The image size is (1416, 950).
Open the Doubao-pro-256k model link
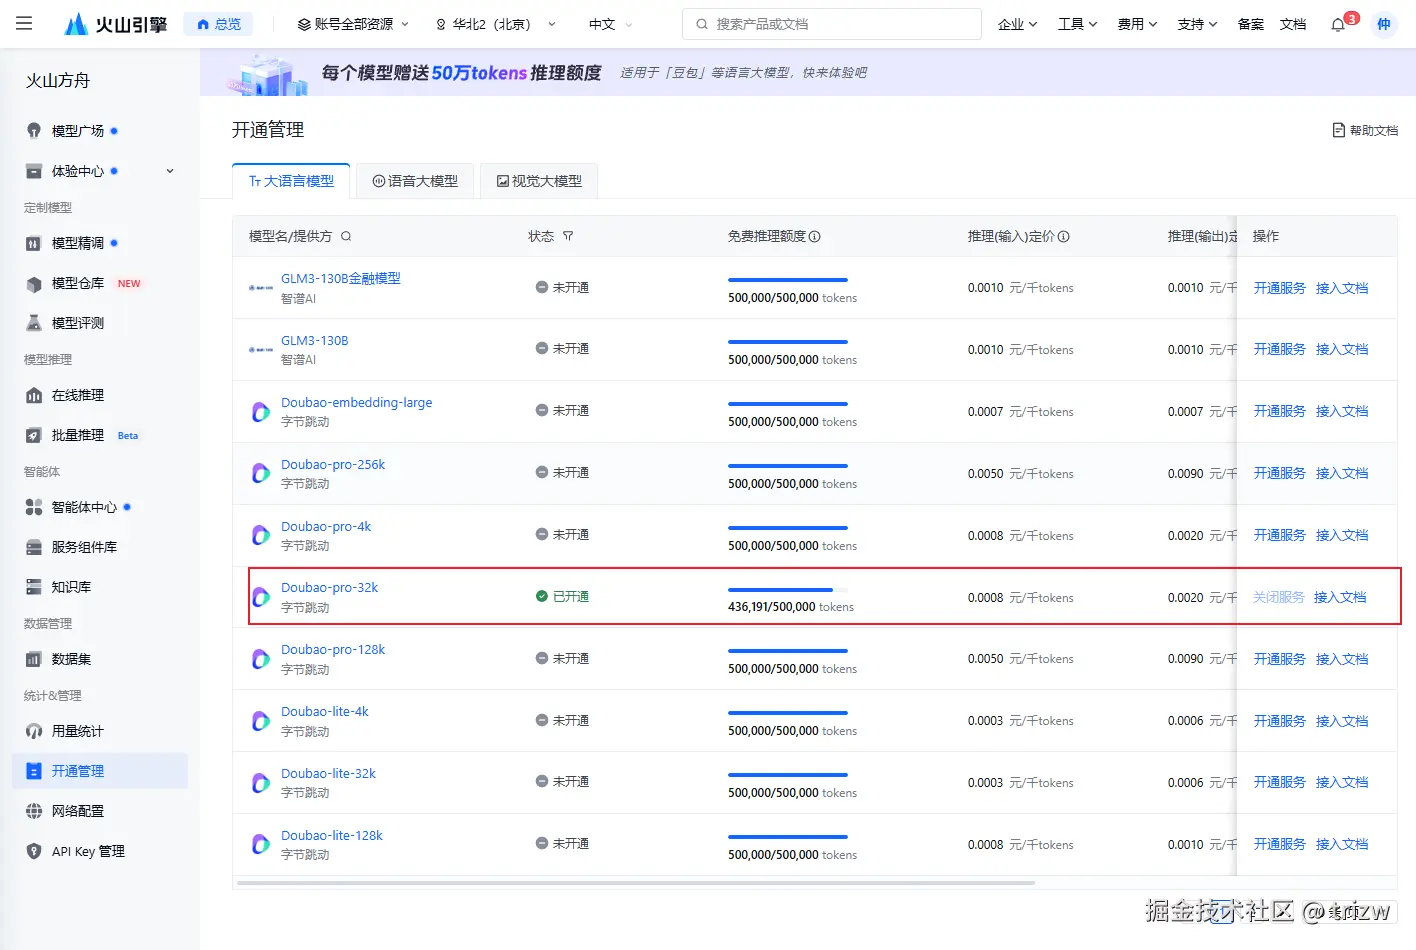pyautogui.click(x=333, y=465)
